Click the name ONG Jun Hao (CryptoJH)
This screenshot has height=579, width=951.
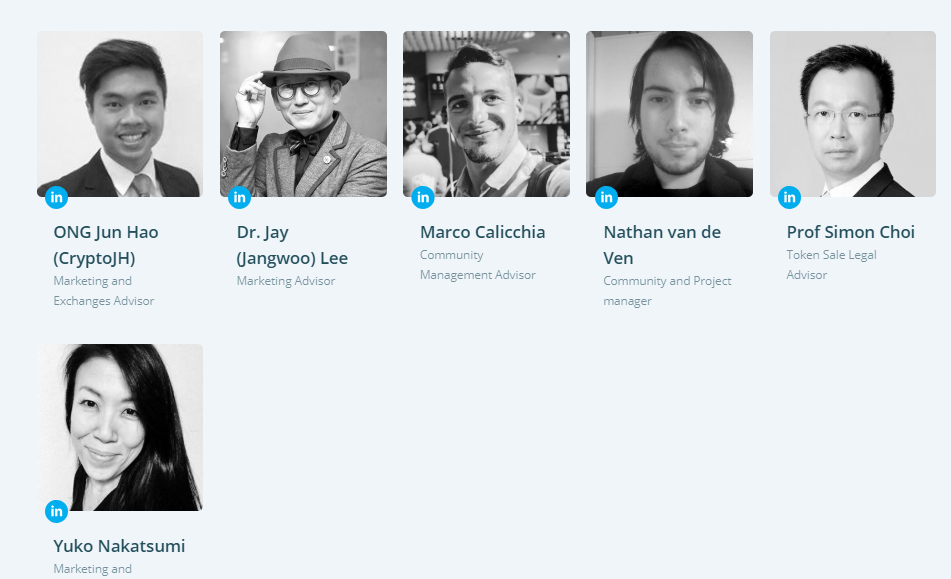[x=106, y=245]
